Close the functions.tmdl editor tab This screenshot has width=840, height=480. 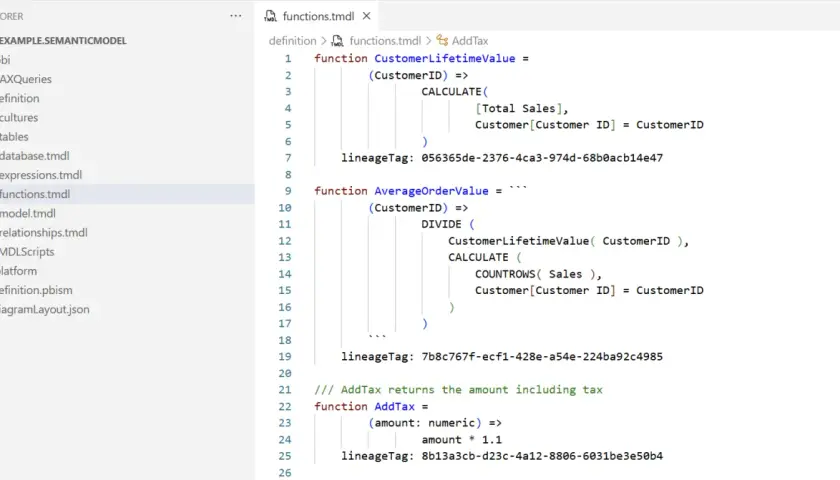[366, 16]
